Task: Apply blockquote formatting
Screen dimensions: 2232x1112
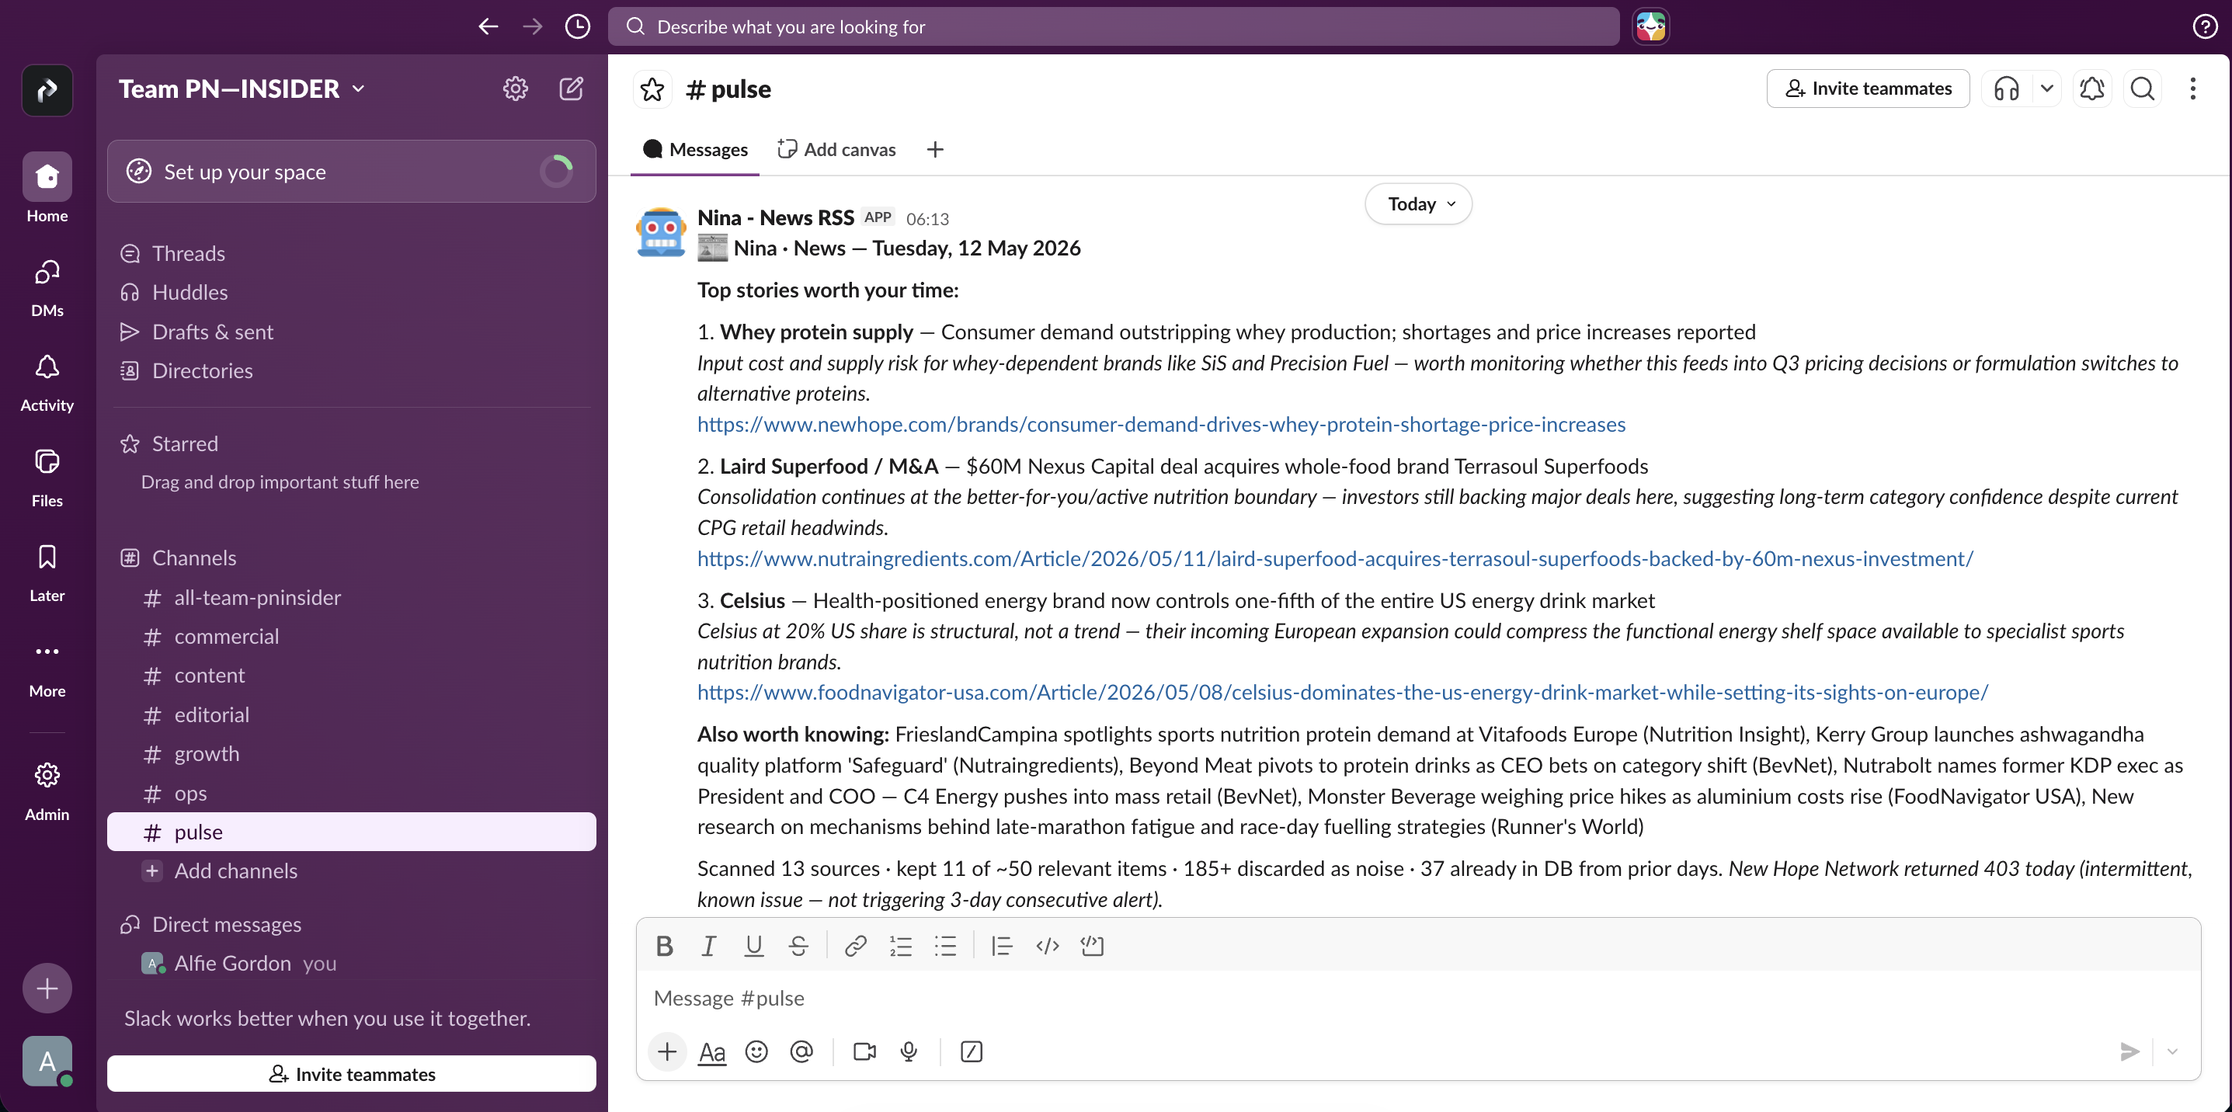Action: (1001, 946)
